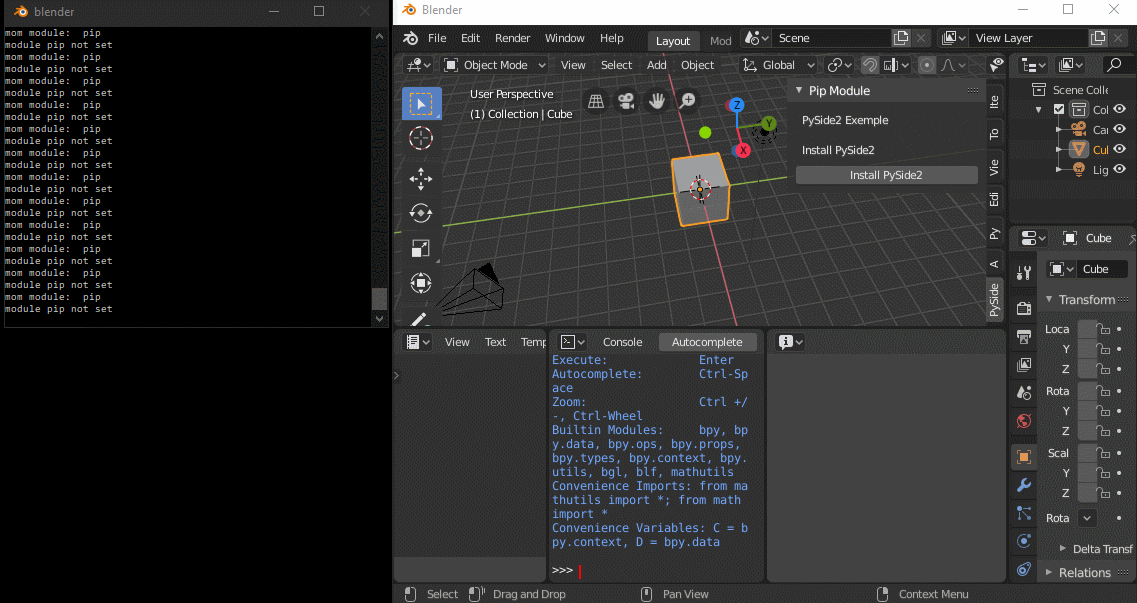Open the Object Mode dropdown
Image resolution: width=1137 pixels, height=603 pixels.
tap(495, 65)
